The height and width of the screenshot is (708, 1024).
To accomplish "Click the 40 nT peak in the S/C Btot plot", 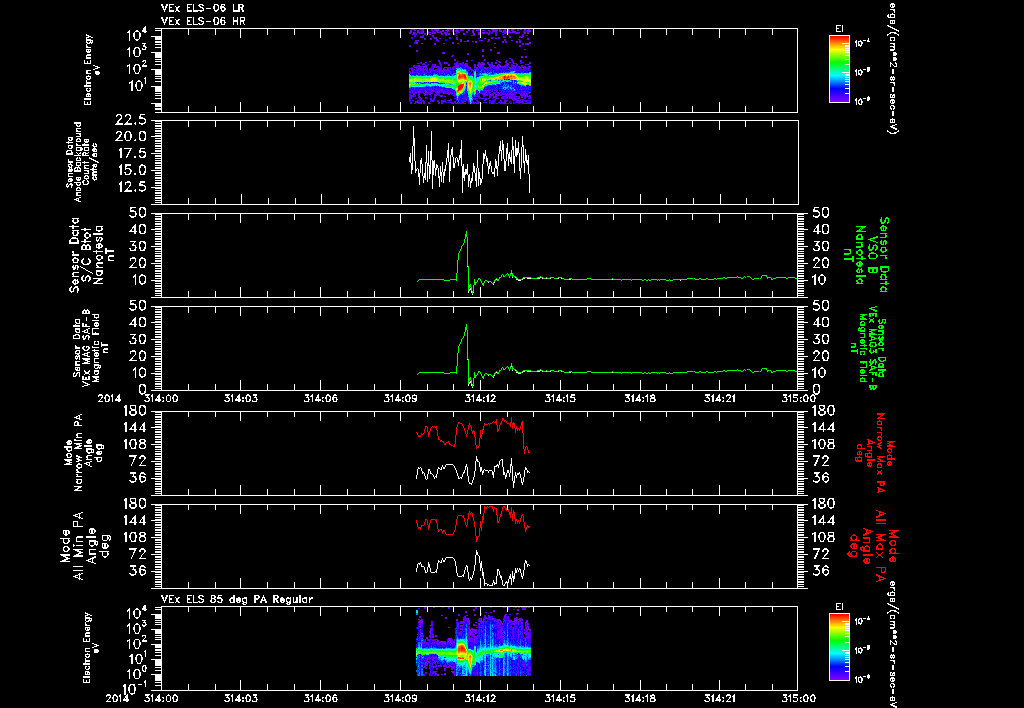I will pyautogui.click(x=466, y=233).
